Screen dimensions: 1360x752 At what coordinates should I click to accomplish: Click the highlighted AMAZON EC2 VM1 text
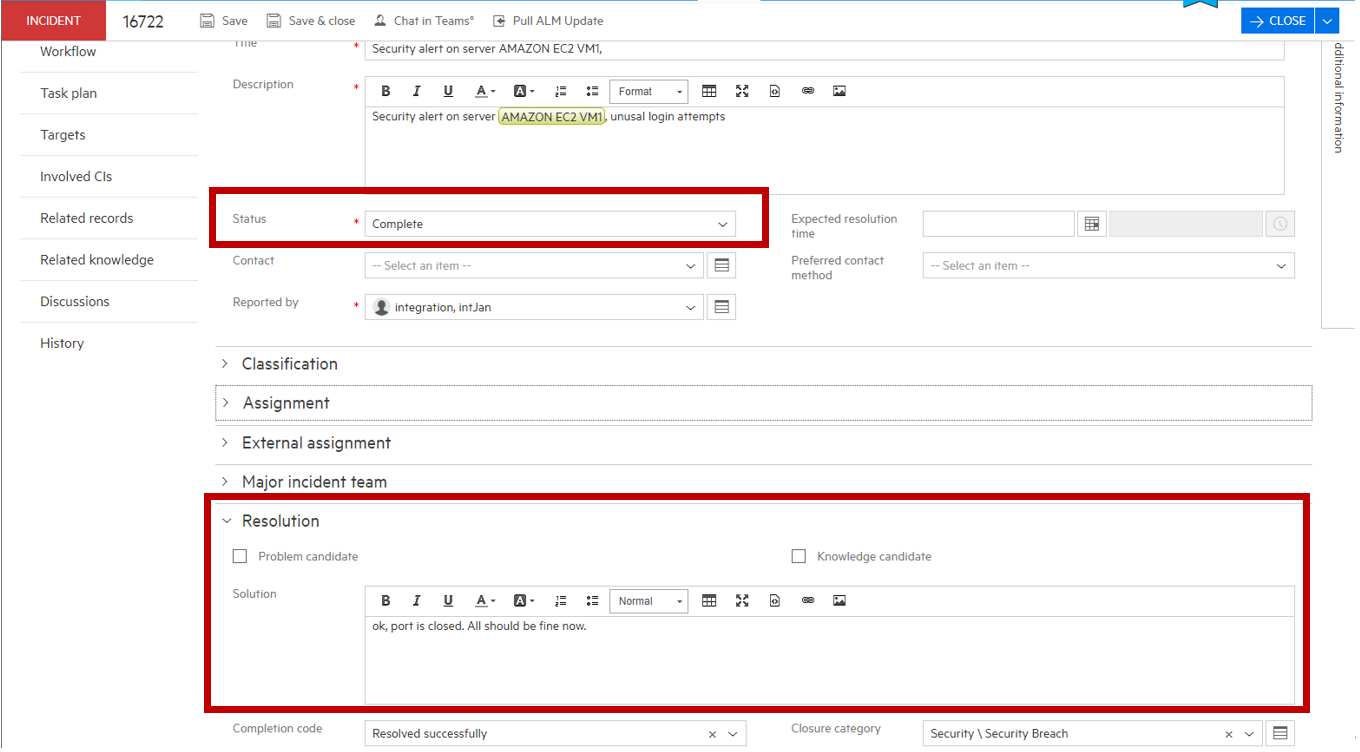pos(551,116)
